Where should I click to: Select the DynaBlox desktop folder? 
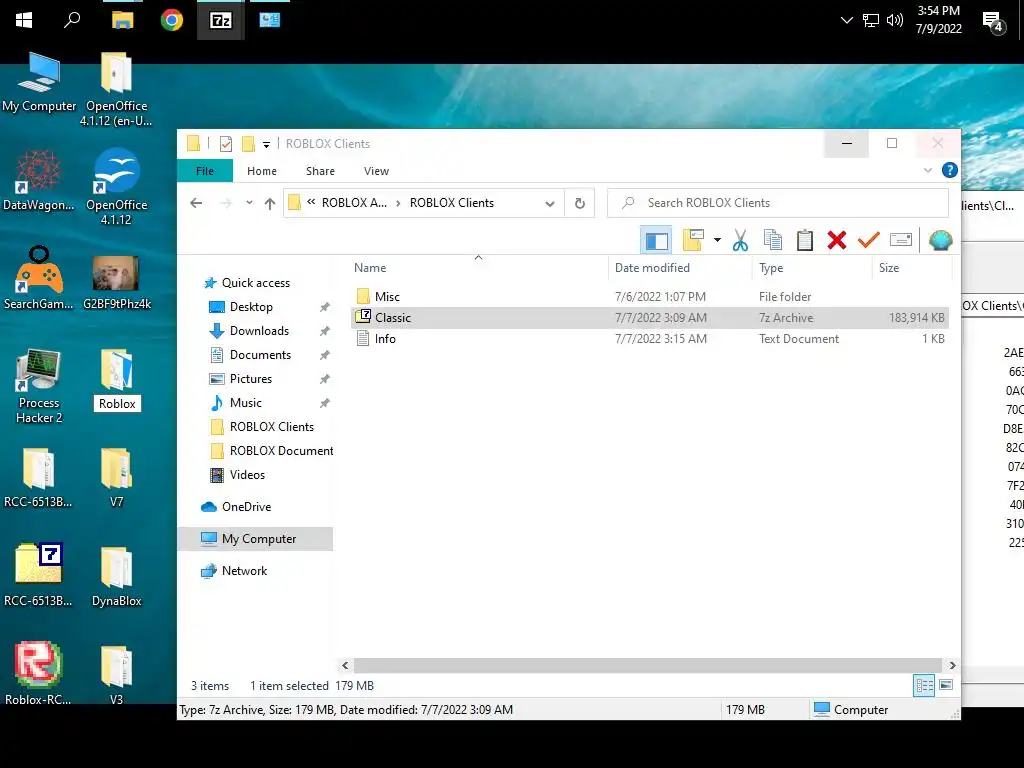[117, 577]
